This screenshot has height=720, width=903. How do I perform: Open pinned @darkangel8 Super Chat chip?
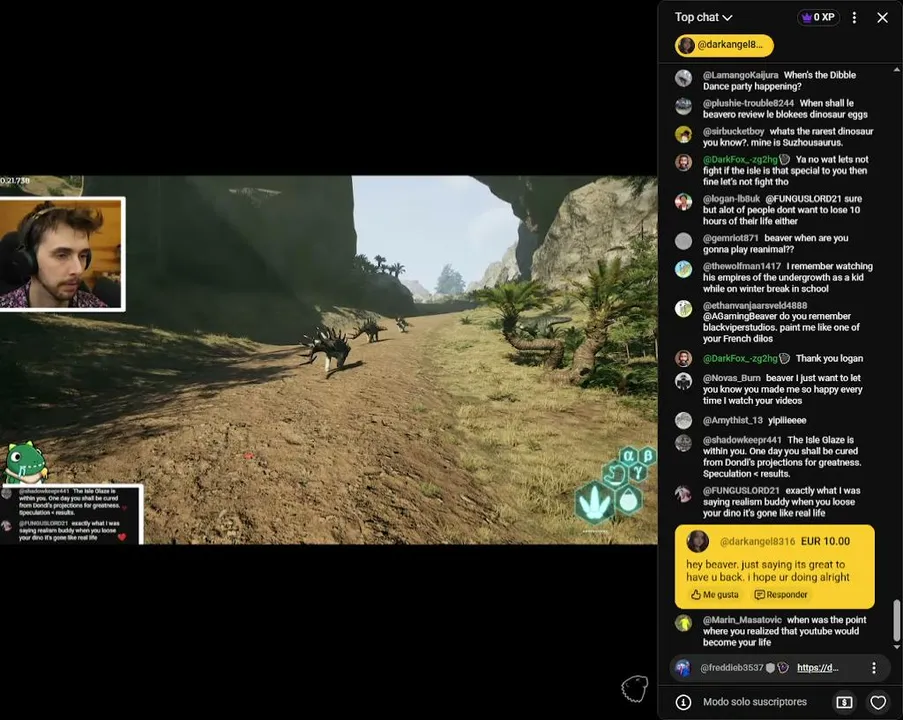[724, 45]
